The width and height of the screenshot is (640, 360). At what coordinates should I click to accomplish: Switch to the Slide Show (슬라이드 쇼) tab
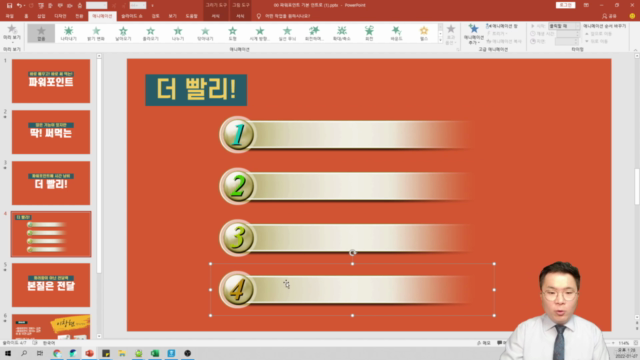click(x=131, y=16)
